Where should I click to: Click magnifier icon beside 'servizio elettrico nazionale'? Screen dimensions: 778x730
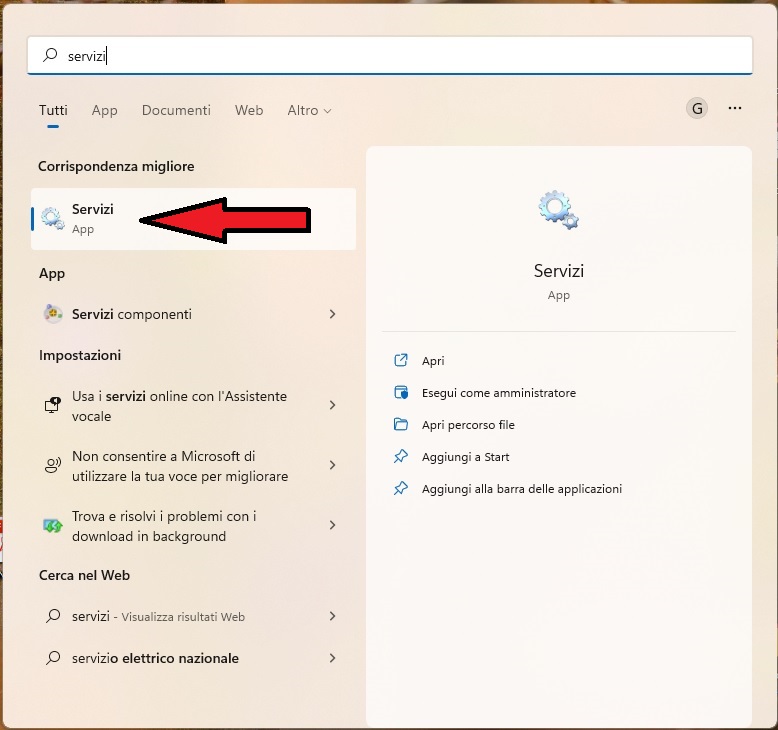coord(53,658)
